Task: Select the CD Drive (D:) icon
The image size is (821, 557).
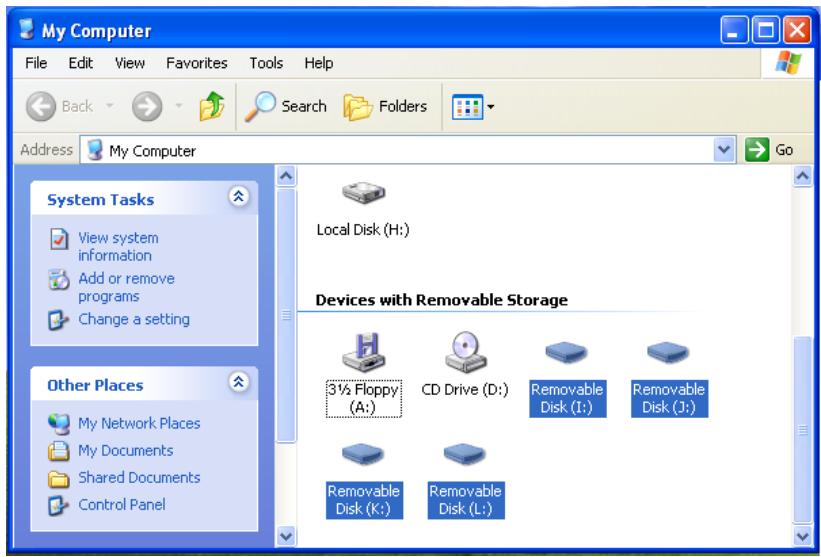Action: pos(465,352)
